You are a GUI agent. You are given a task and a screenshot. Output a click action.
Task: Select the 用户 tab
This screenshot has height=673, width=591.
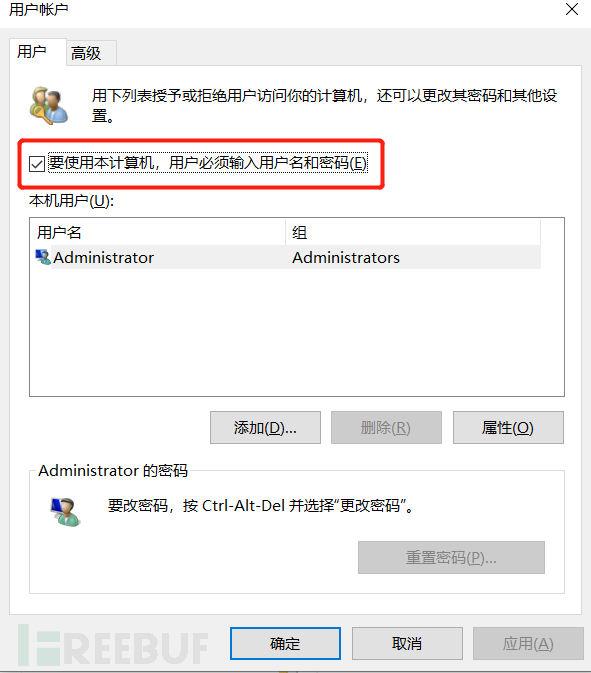tap(32, 52)
